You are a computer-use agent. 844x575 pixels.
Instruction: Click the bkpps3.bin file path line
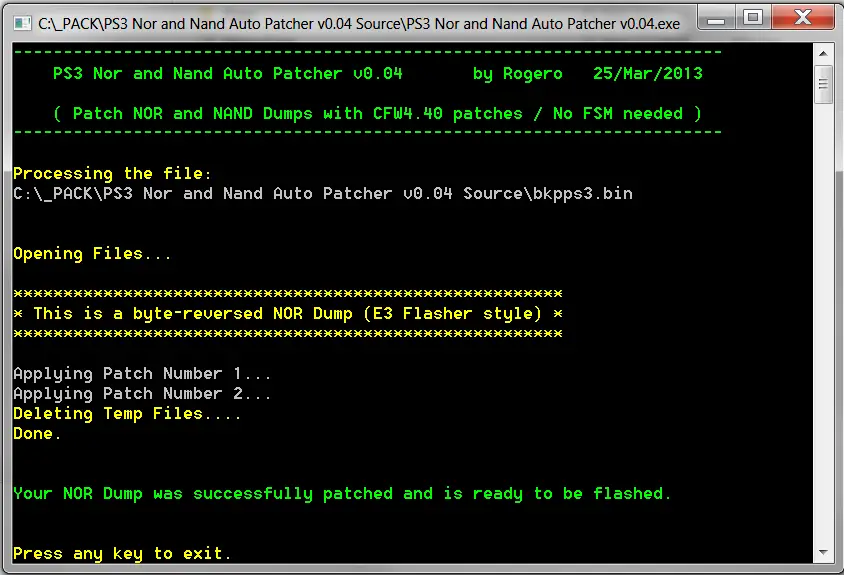(x=323, y=193)
